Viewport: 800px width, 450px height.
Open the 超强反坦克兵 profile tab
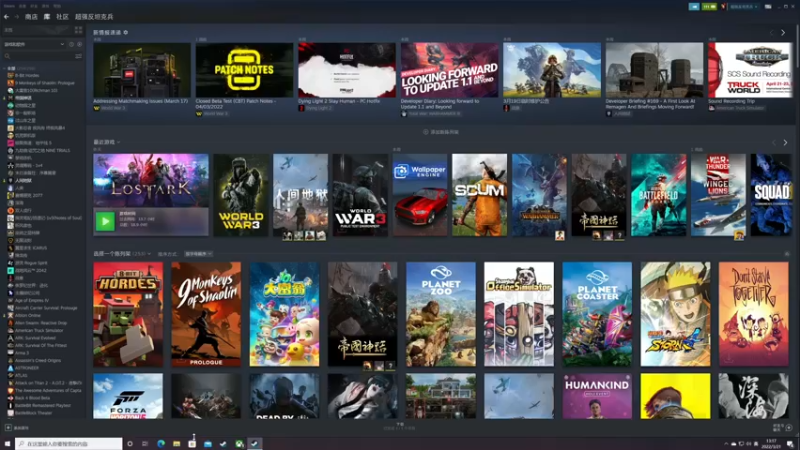(x=94, y=17)
